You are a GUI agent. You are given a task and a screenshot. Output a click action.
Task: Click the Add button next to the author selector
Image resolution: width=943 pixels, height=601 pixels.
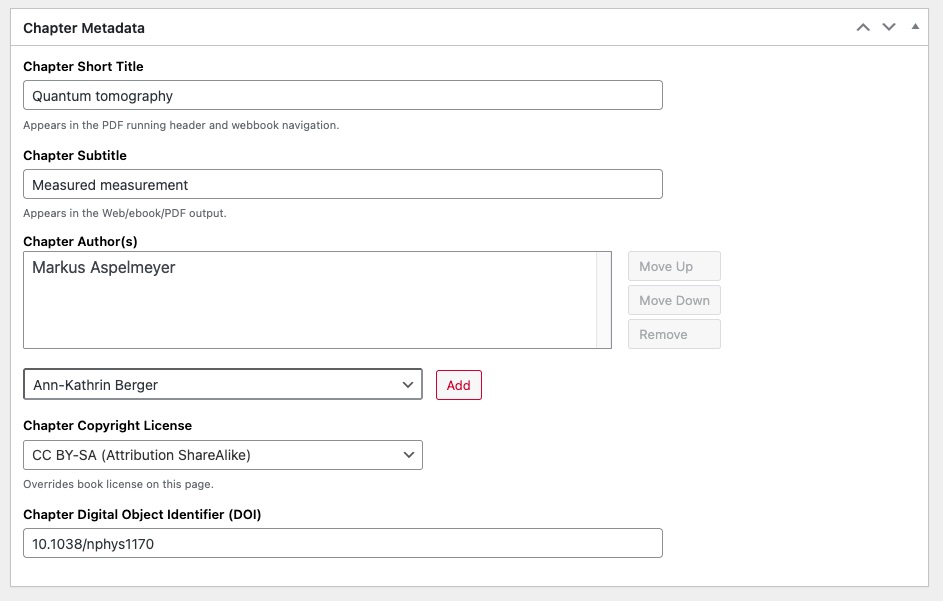pos(458,385)
